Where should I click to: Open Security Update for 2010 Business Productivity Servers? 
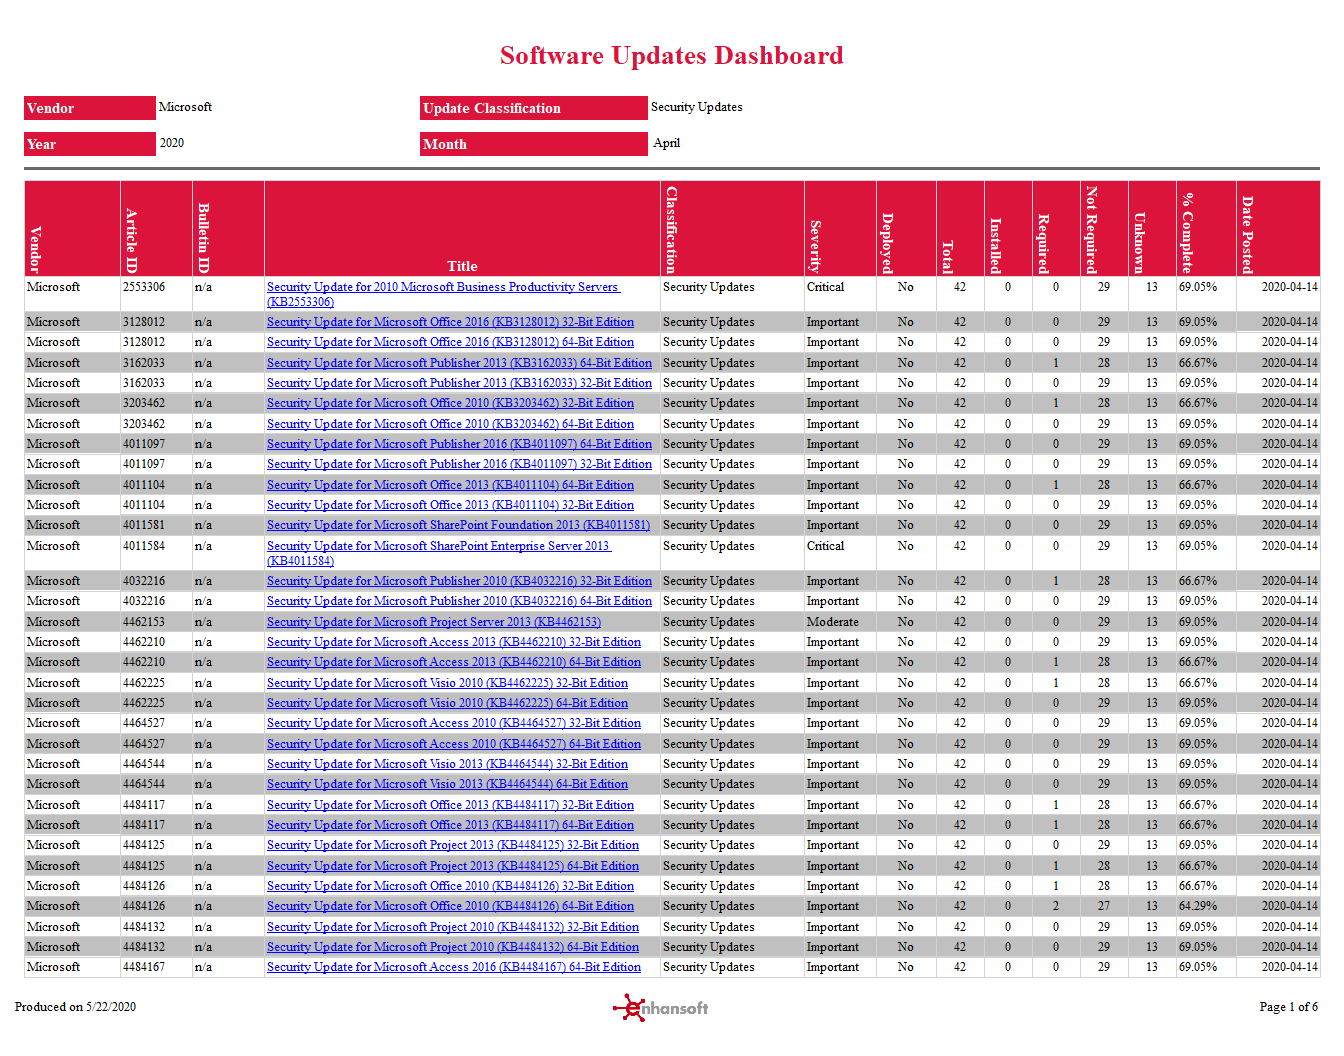pos(443,286)
